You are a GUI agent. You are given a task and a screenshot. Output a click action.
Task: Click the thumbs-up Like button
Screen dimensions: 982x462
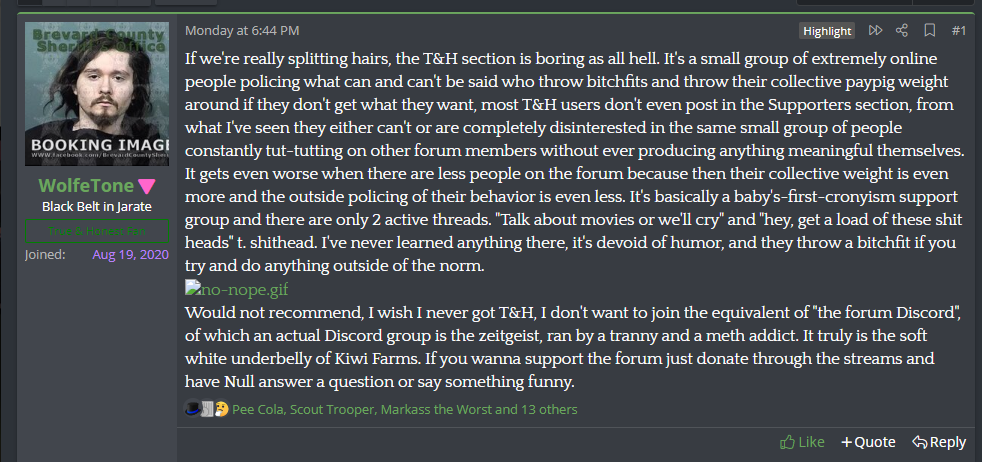(802, 442)
